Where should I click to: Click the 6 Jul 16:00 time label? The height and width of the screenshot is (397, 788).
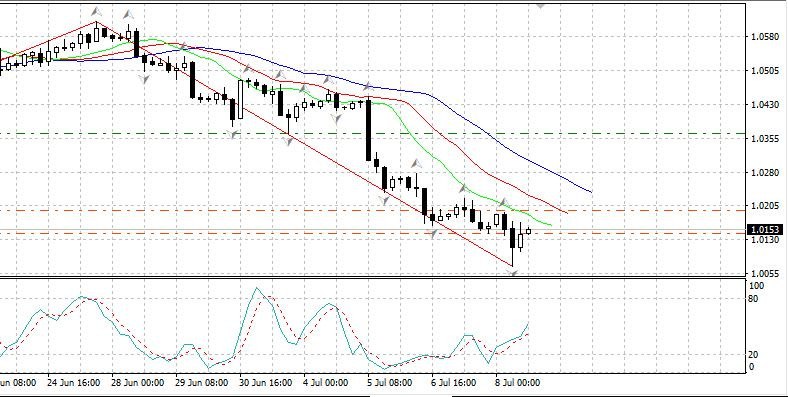(x=454, y=383)
